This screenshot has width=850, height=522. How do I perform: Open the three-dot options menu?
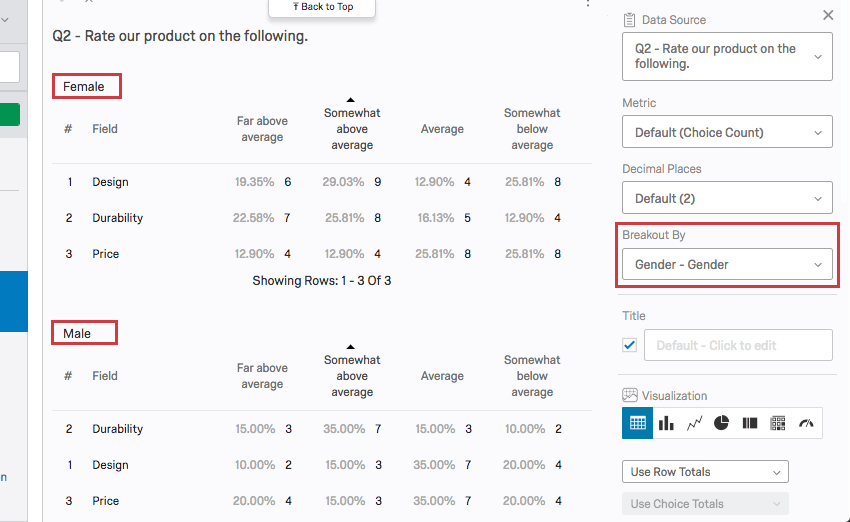pos(588,4)
